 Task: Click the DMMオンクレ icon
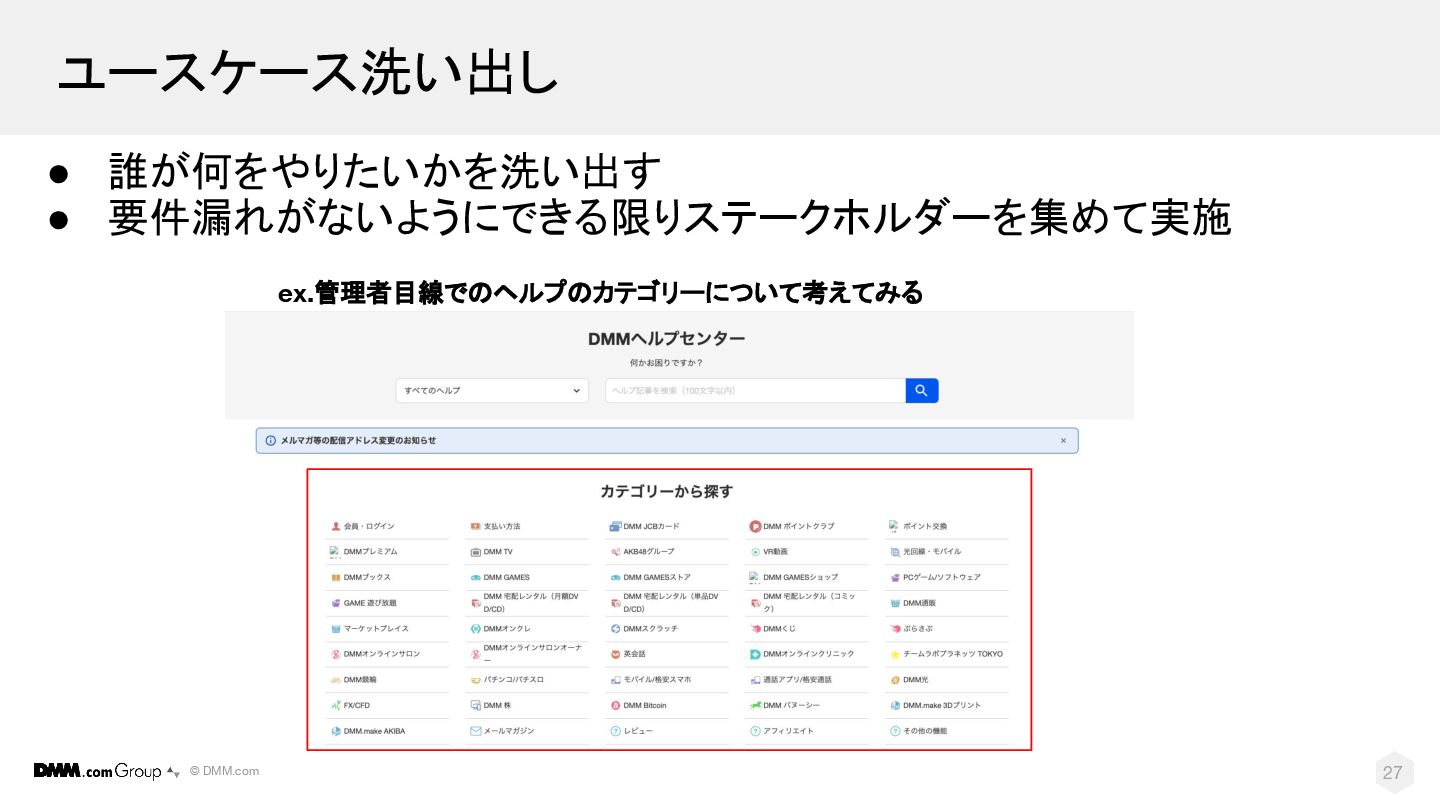point(476,629)
